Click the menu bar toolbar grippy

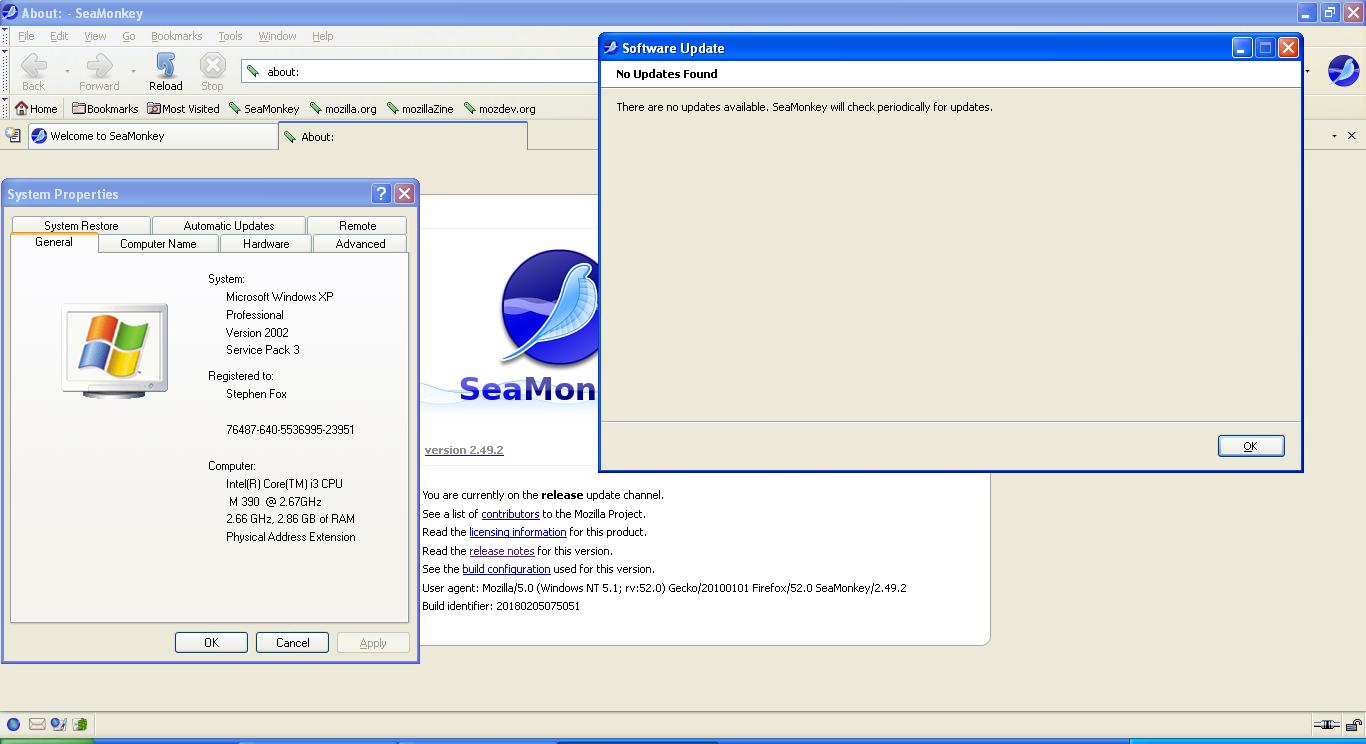coord(5,36)
